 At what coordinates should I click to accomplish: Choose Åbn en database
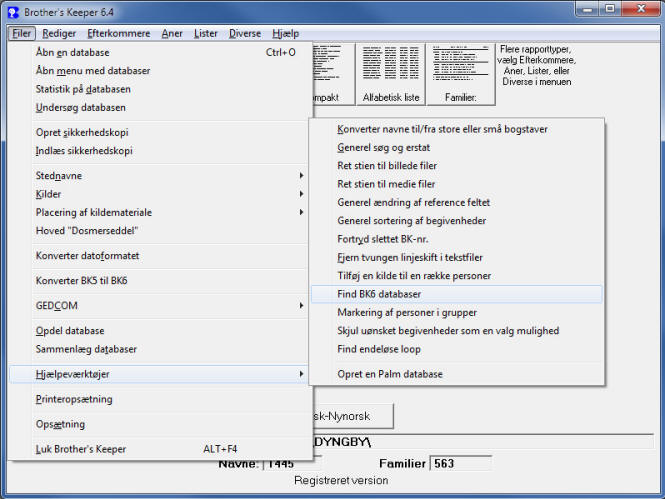coord(160,53)
